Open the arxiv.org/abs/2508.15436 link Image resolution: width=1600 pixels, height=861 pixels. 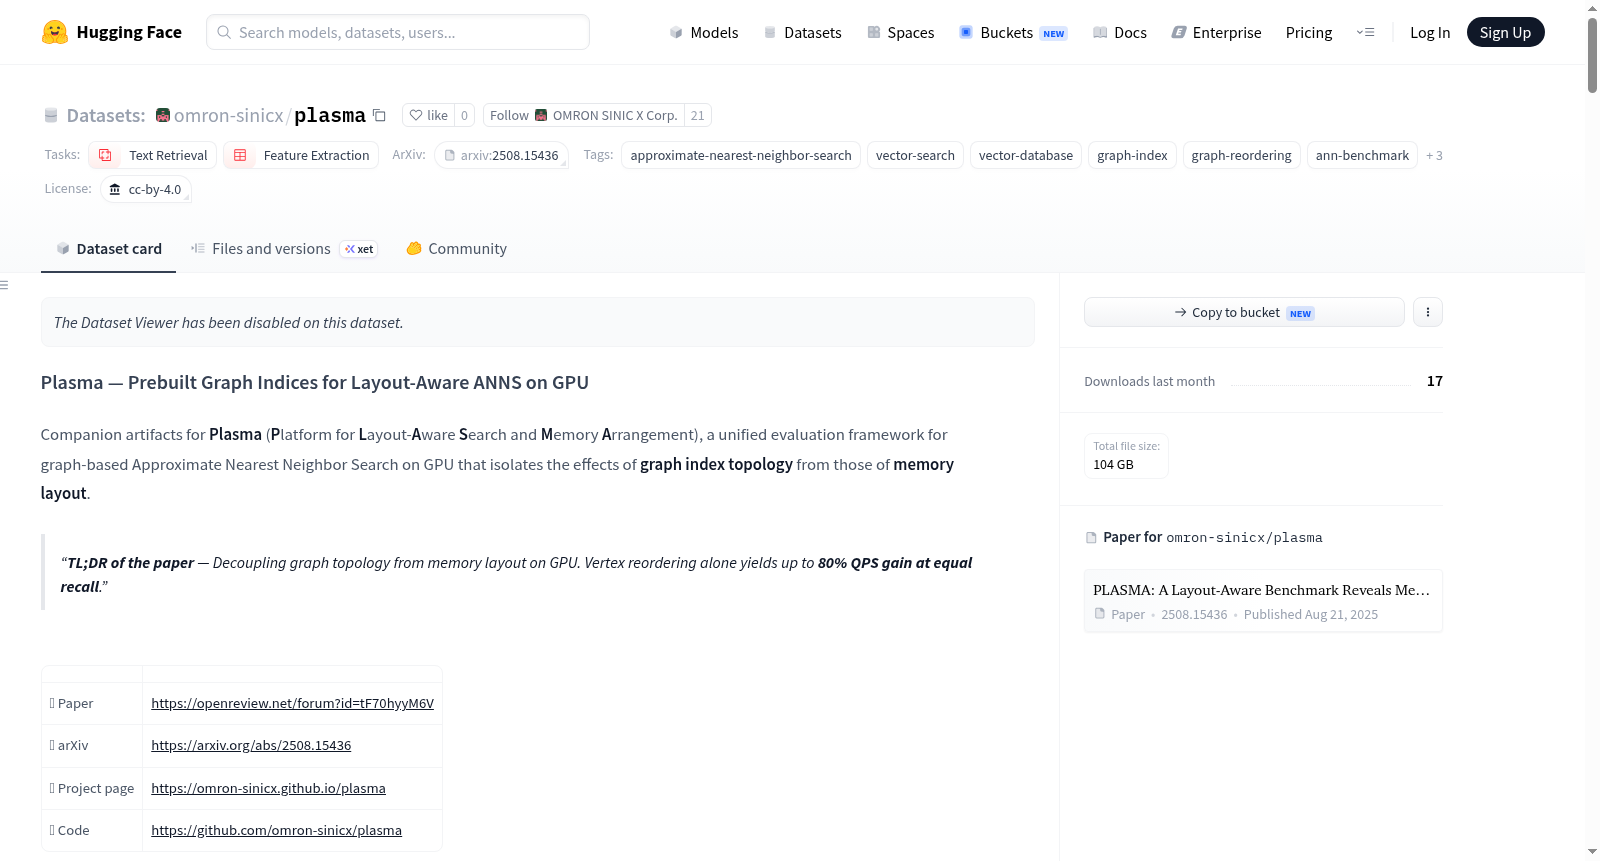pos(251,745)
